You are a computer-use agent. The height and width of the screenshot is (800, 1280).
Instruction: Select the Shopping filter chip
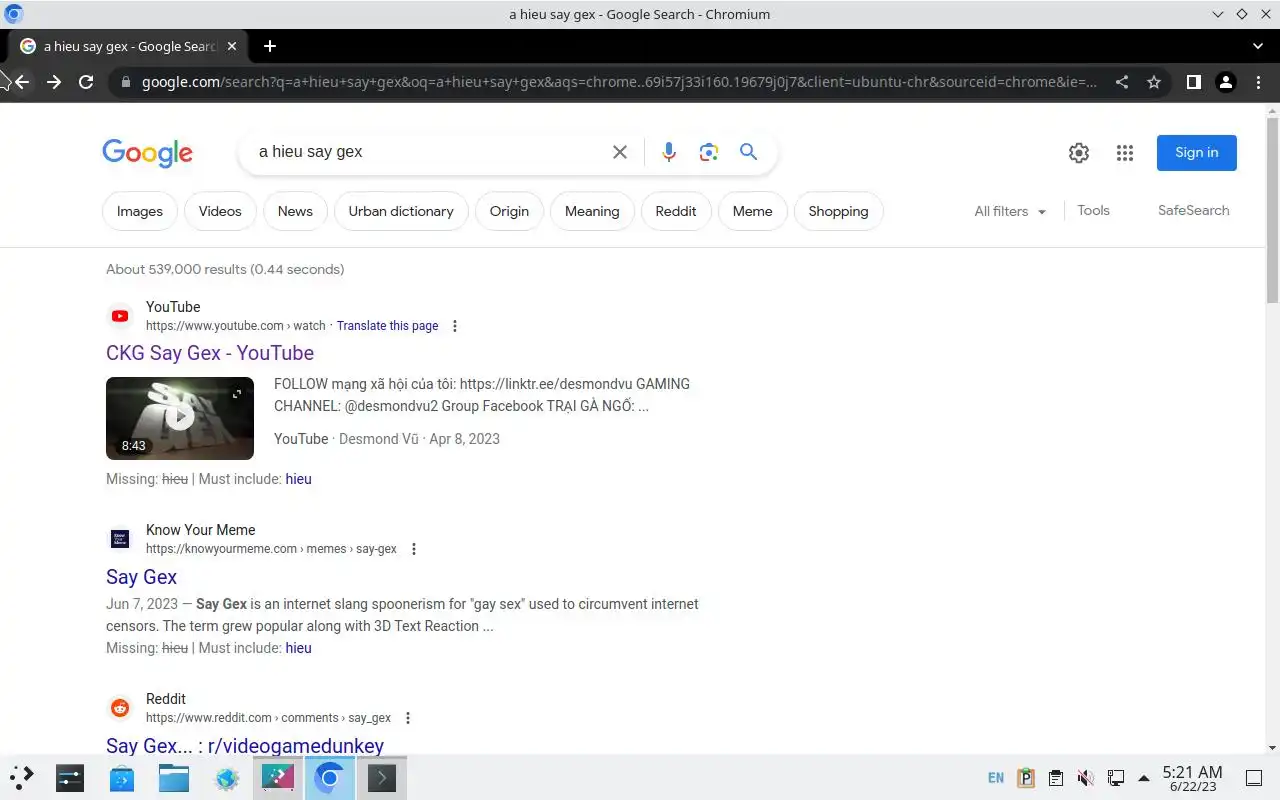pos(838,211)
